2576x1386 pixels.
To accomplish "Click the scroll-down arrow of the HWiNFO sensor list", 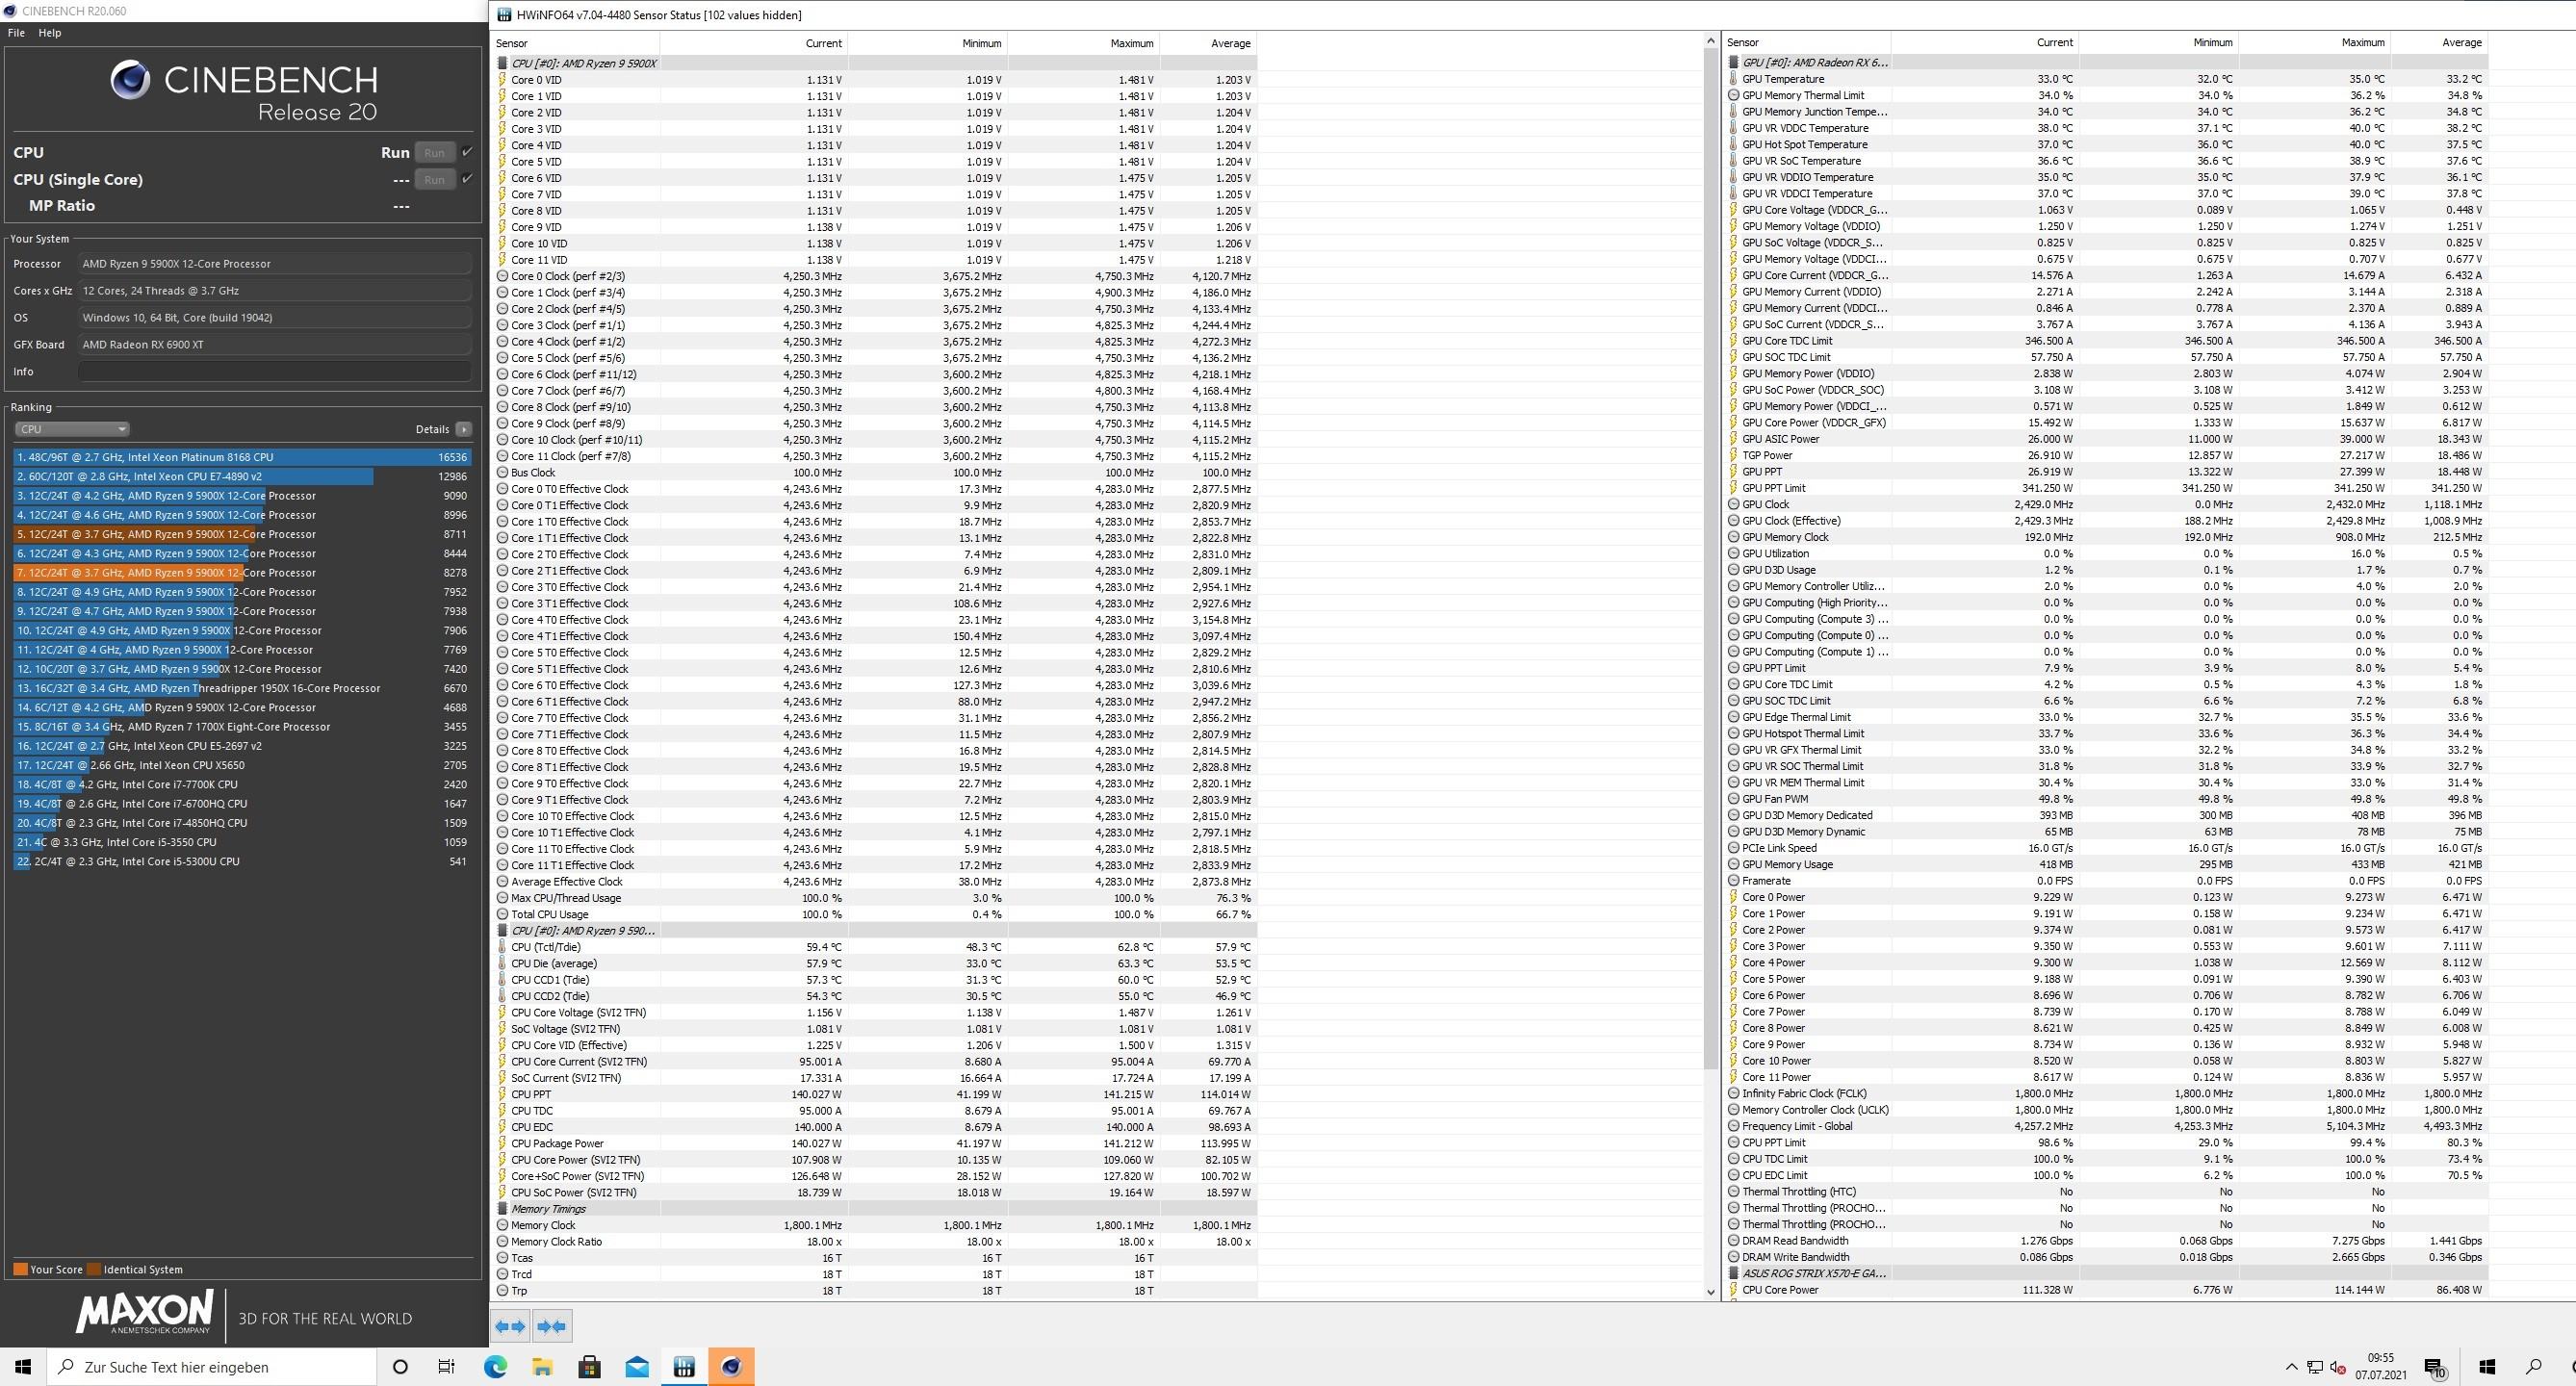I will [1710, 1292].
